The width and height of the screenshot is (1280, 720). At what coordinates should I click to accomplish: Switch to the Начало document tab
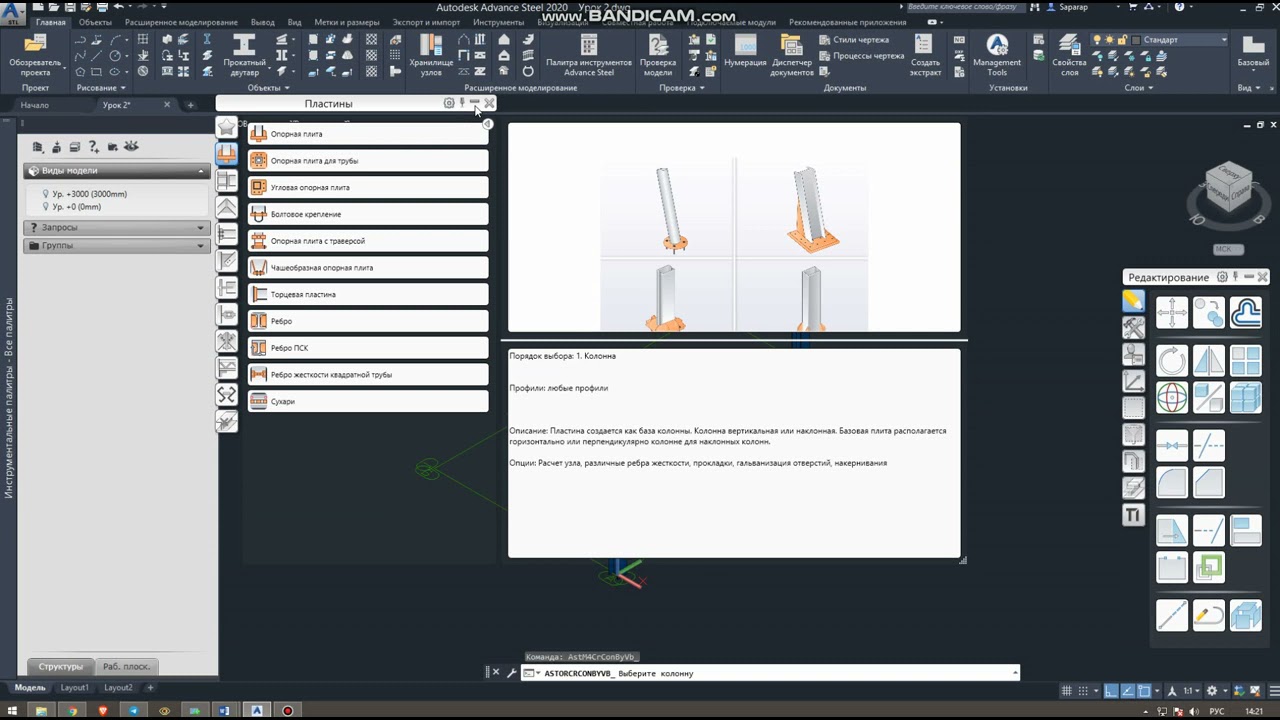point(35,105)
